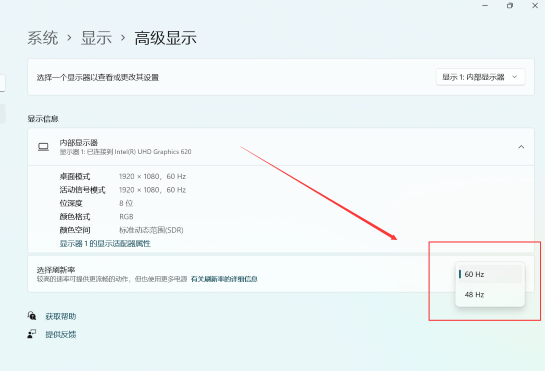Select the 60 Hz refresh rate option
This screenshot has width=545, height=371.
click(490, 274)
